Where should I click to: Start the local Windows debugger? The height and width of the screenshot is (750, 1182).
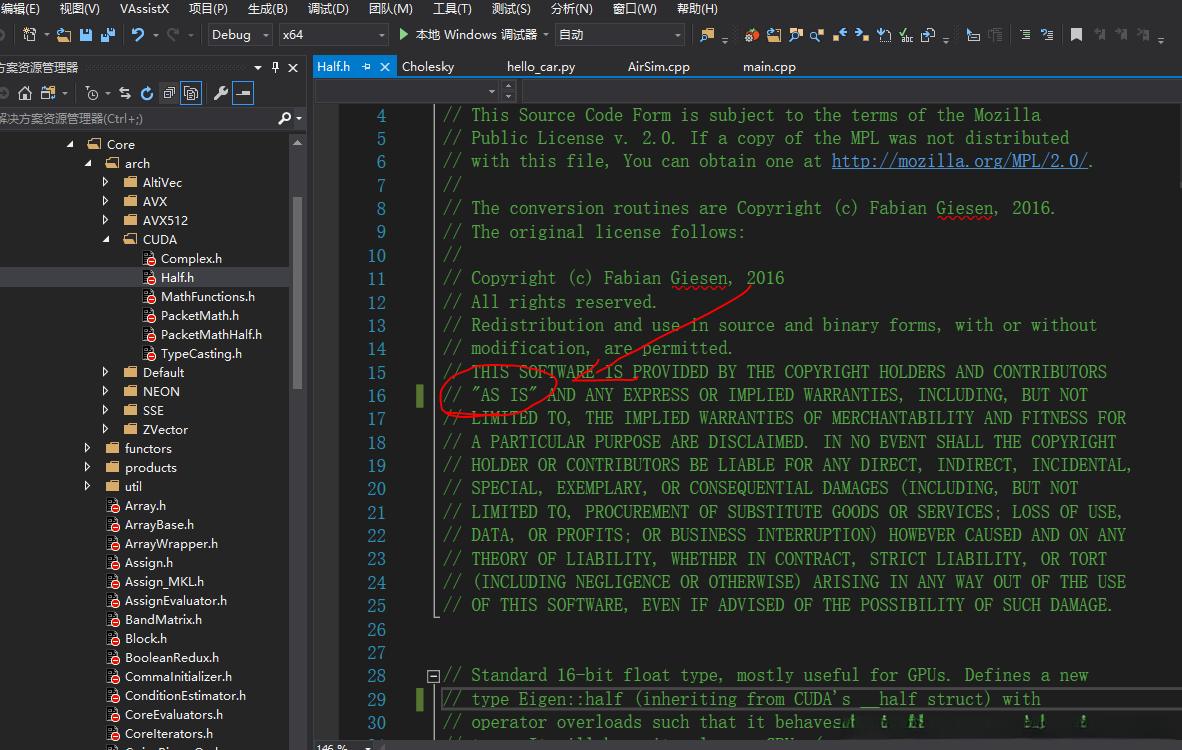pyautogui.click(x=467, y=35)
